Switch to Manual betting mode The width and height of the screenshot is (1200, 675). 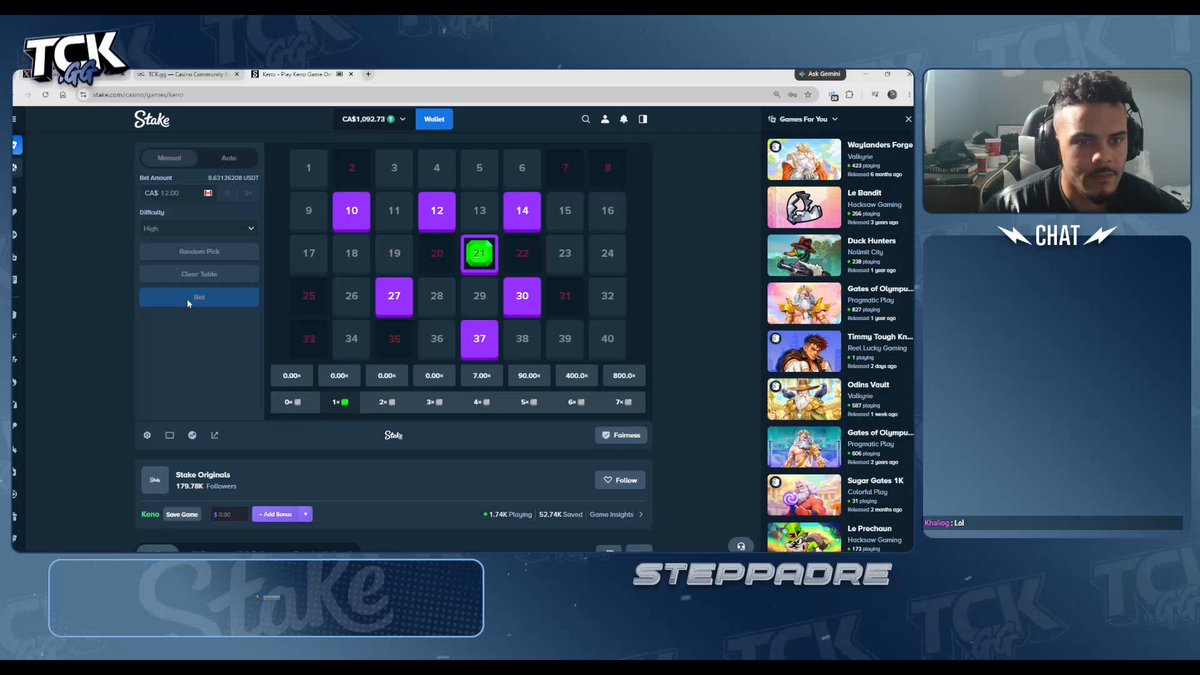(169, 158)
